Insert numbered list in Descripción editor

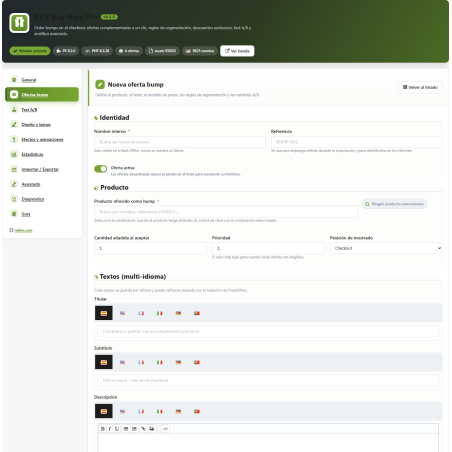click(134, 429)
